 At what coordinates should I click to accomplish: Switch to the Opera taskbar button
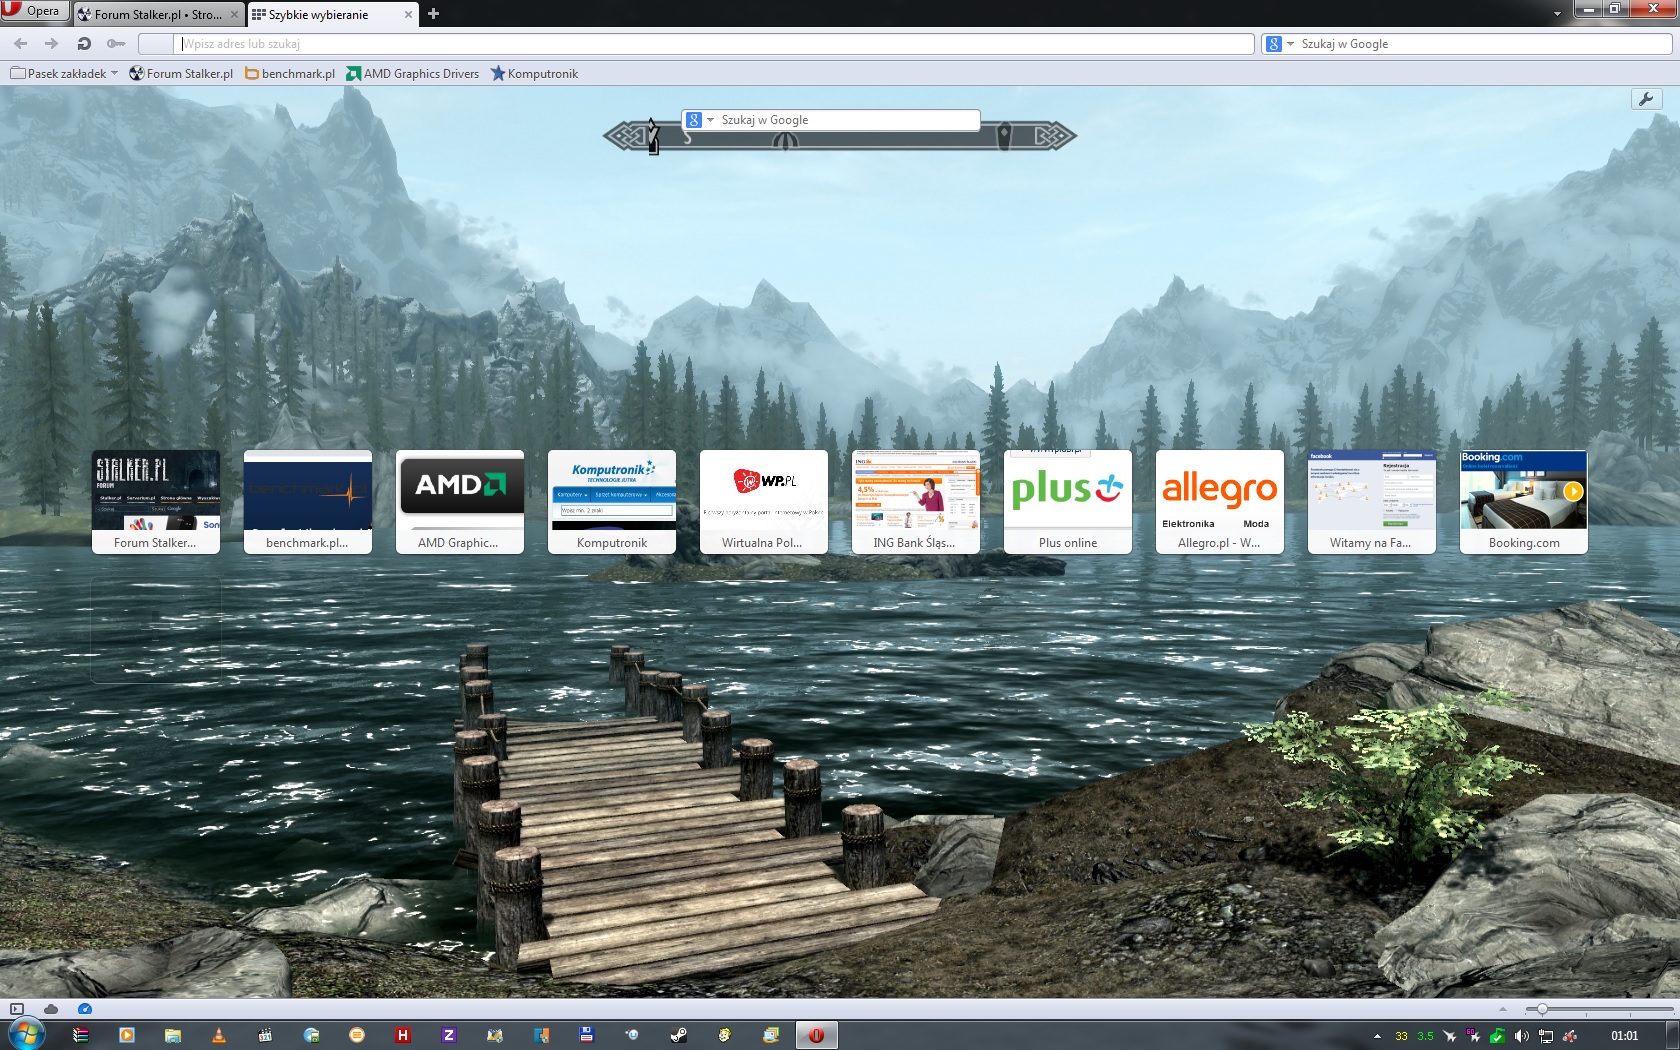coord(817,1035)
